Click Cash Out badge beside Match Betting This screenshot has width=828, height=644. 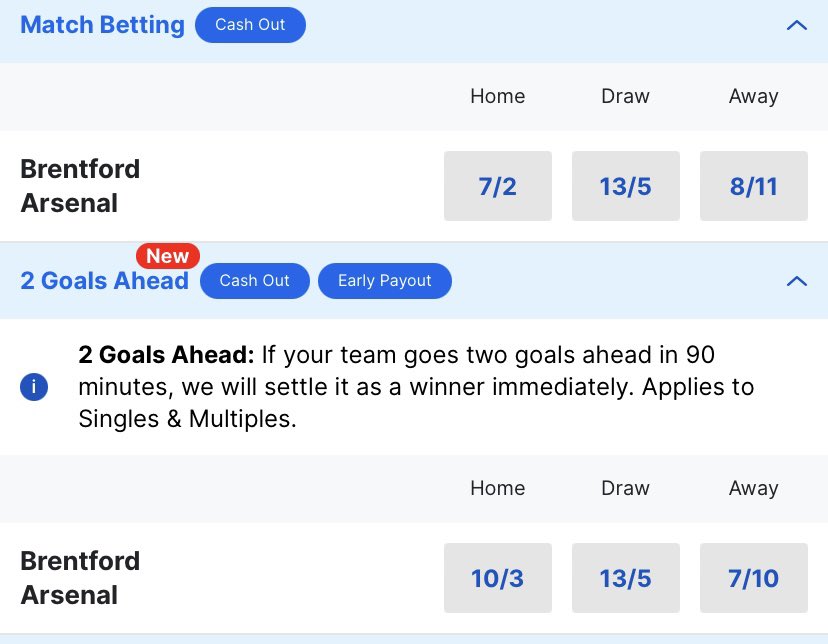pos(250,25)
